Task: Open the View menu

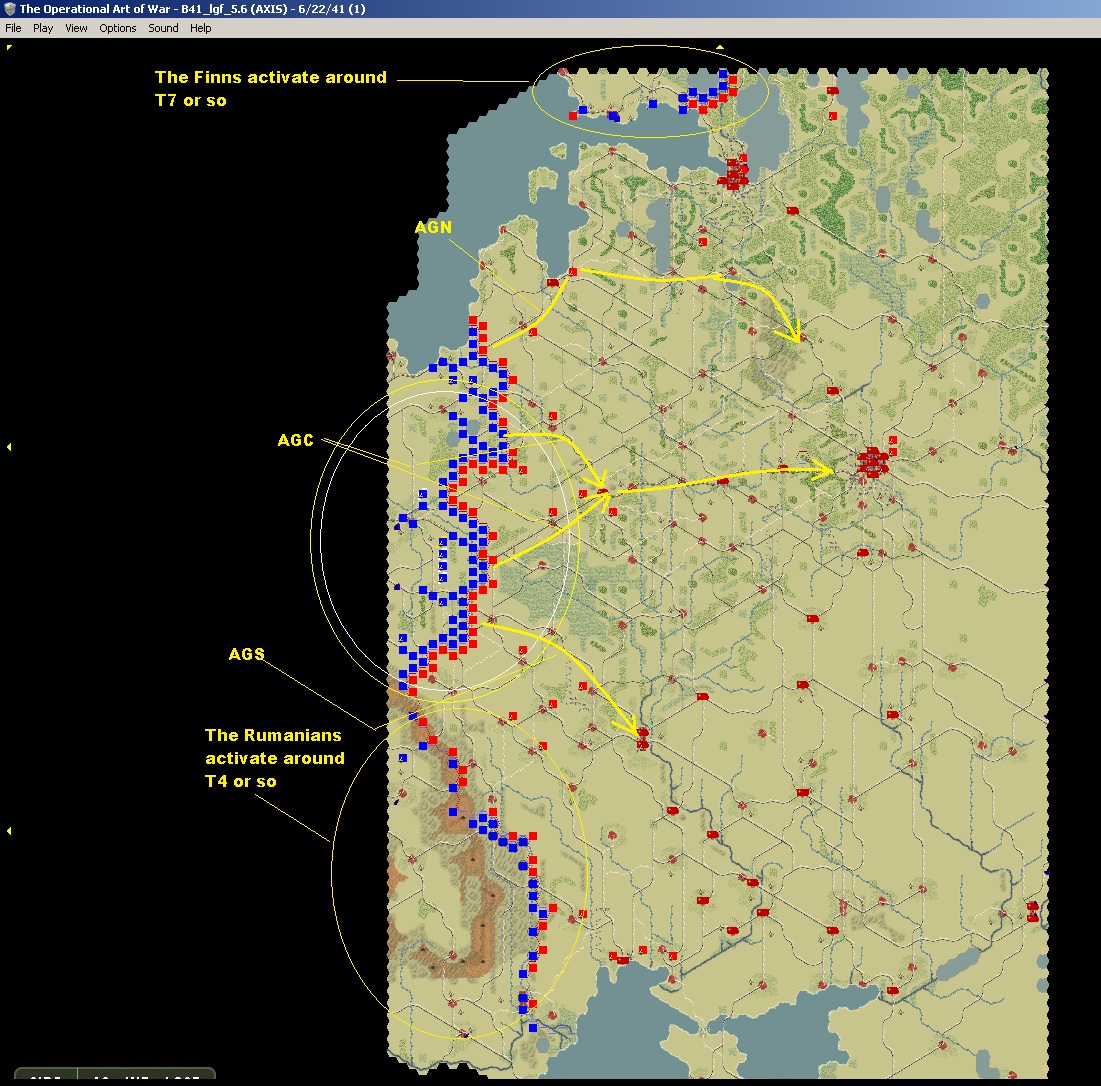Action: (76, 28)
